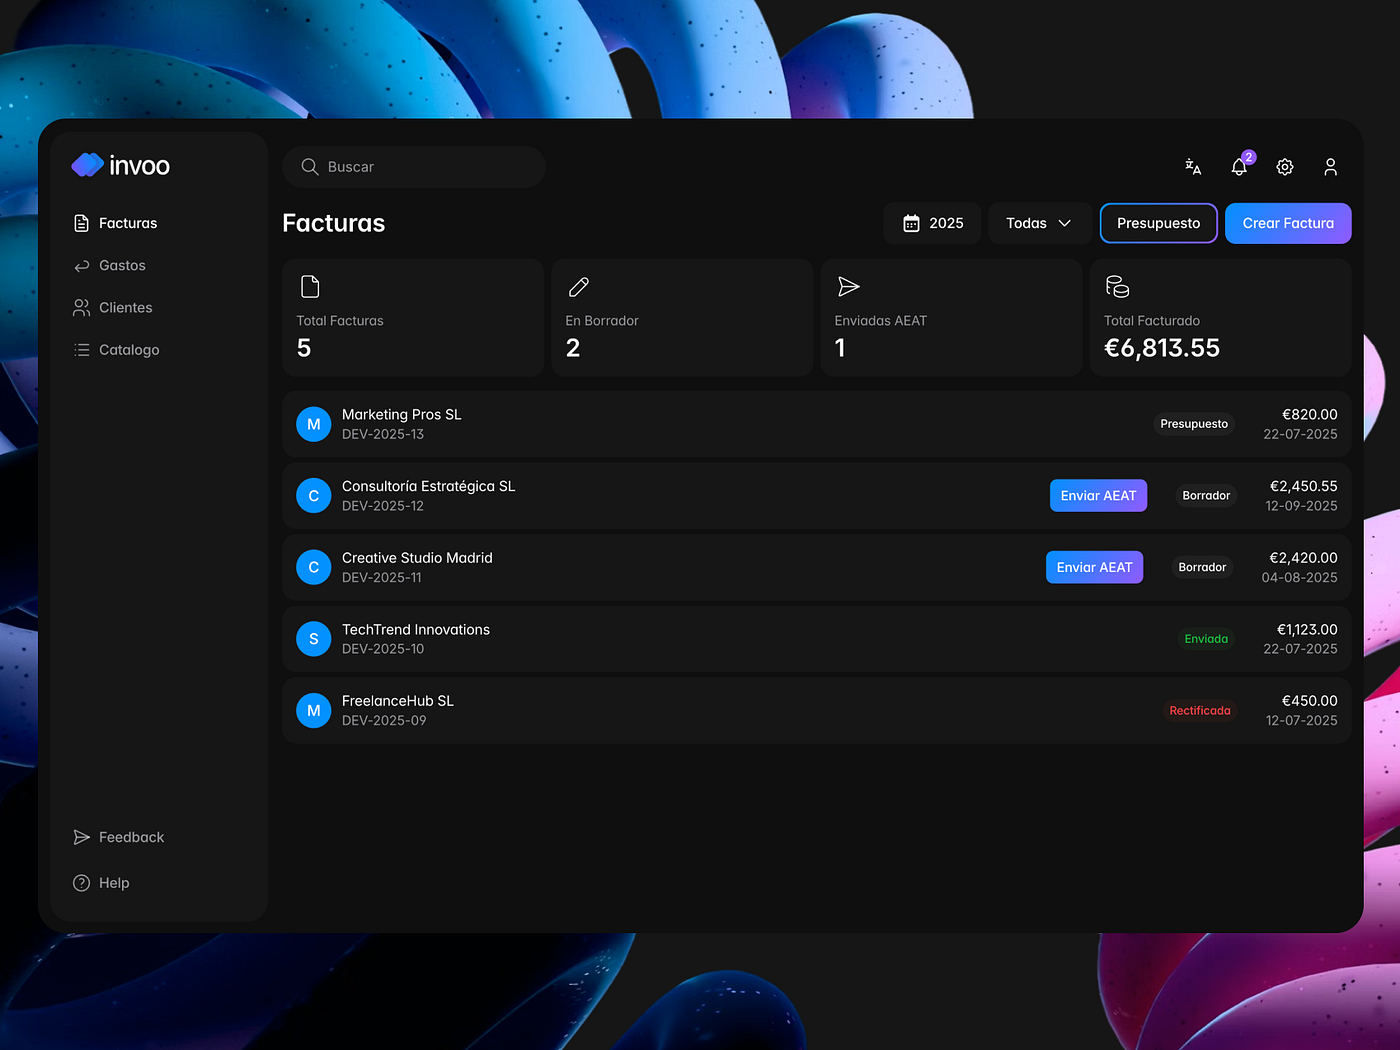Click the Marketing Pros SL avatar

click(x=314, y=424)
